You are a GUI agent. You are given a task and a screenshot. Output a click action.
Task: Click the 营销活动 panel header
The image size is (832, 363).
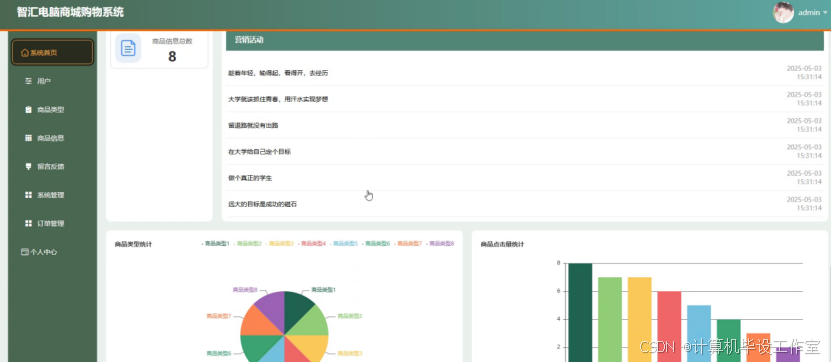click(525, 40)
